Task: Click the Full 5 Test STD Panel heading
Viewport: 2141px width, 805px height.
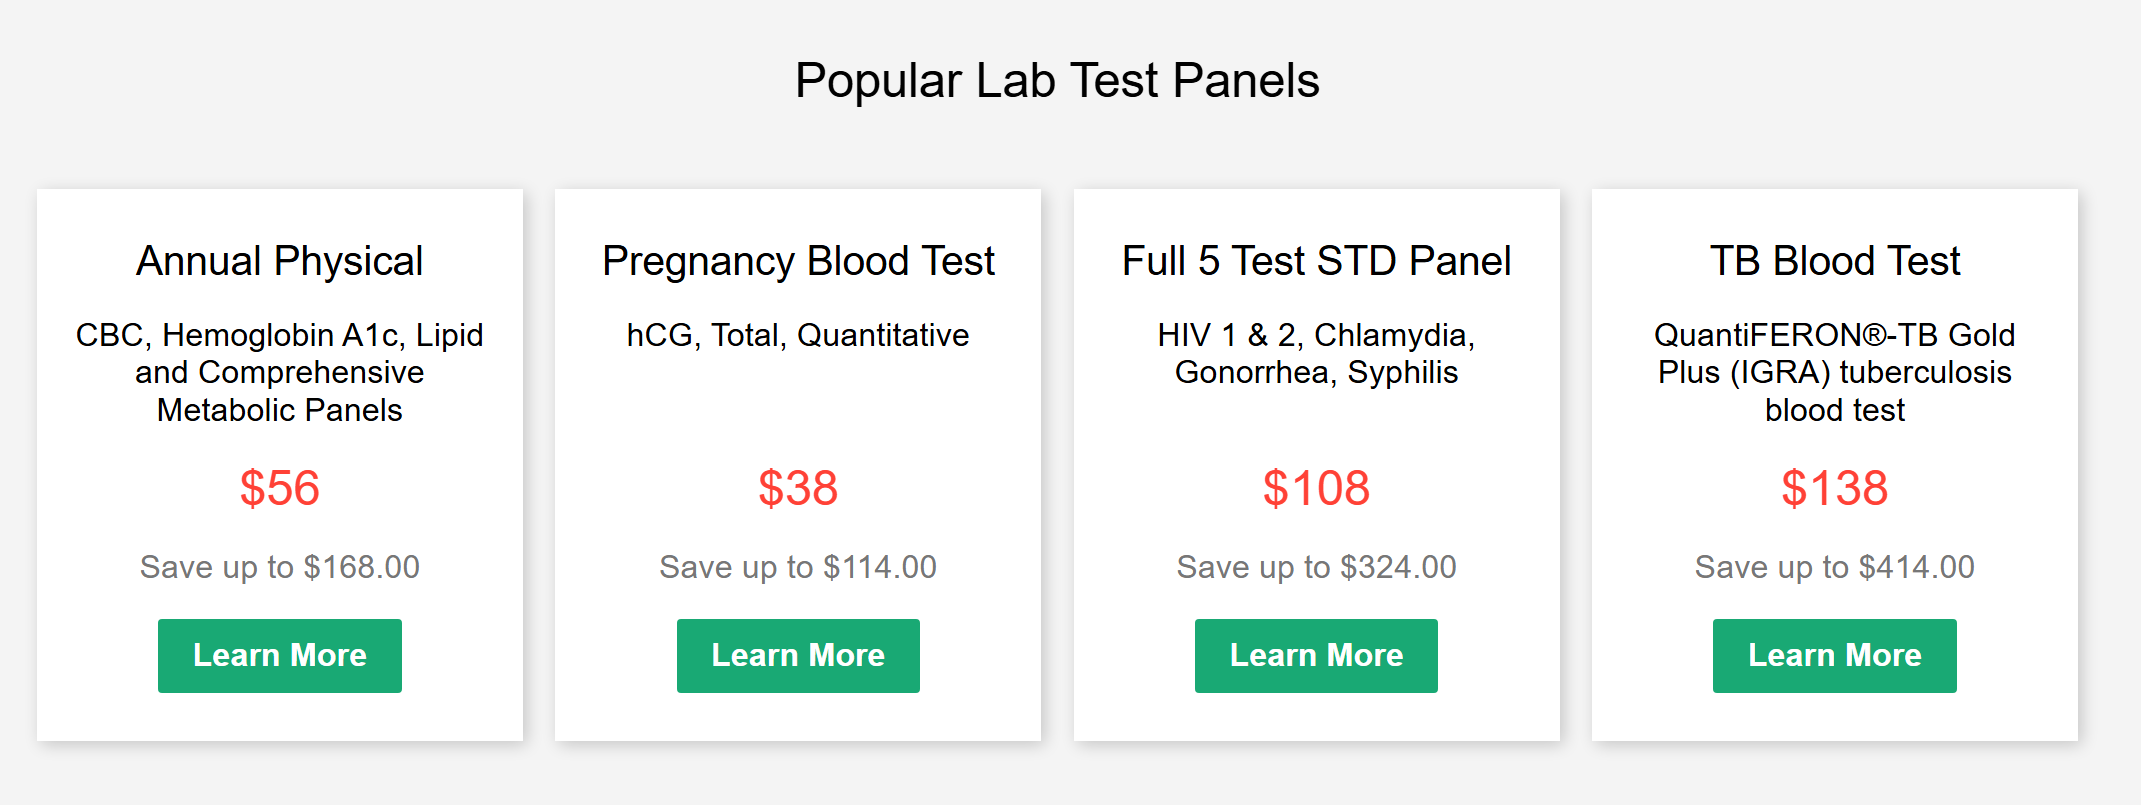Action: 1316,262
